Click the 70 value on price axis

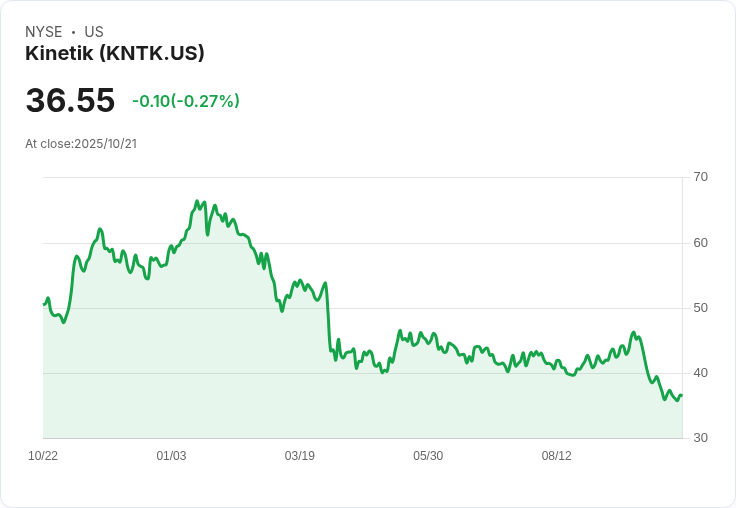click(700, 177)
